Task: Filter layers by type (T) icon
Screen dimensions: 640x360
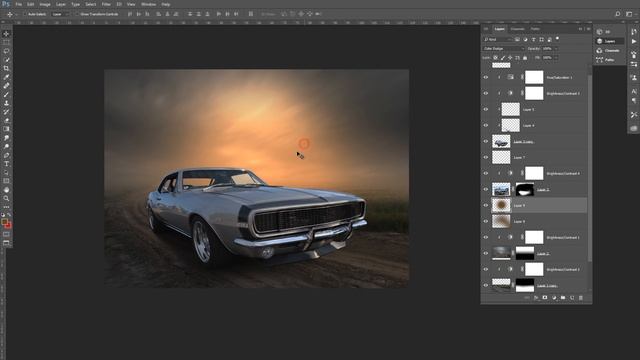Action: coord(533,40)
